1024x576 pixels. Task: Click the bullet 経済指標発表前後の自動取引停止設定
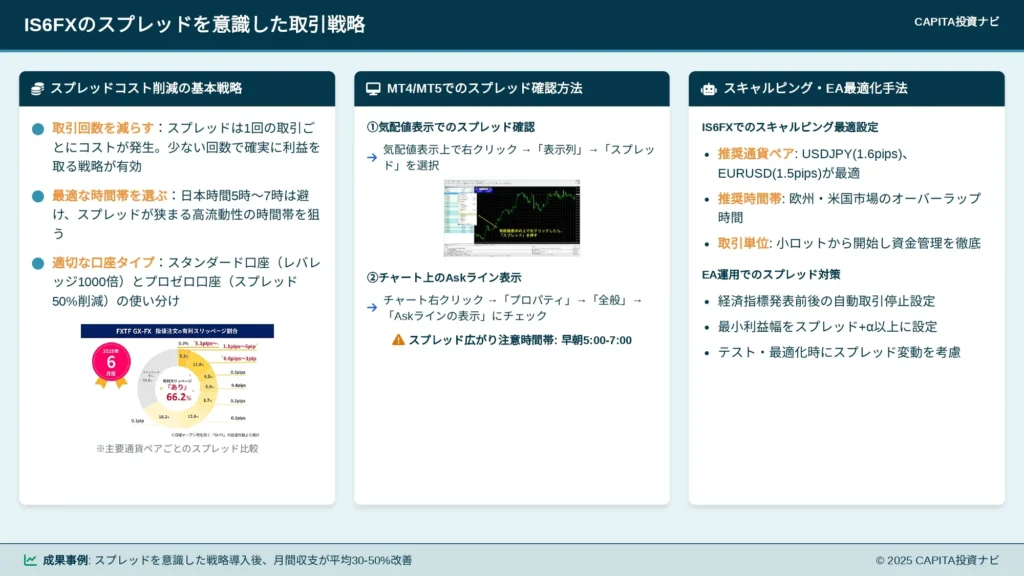pyautogui.click(x=827, y=301)
